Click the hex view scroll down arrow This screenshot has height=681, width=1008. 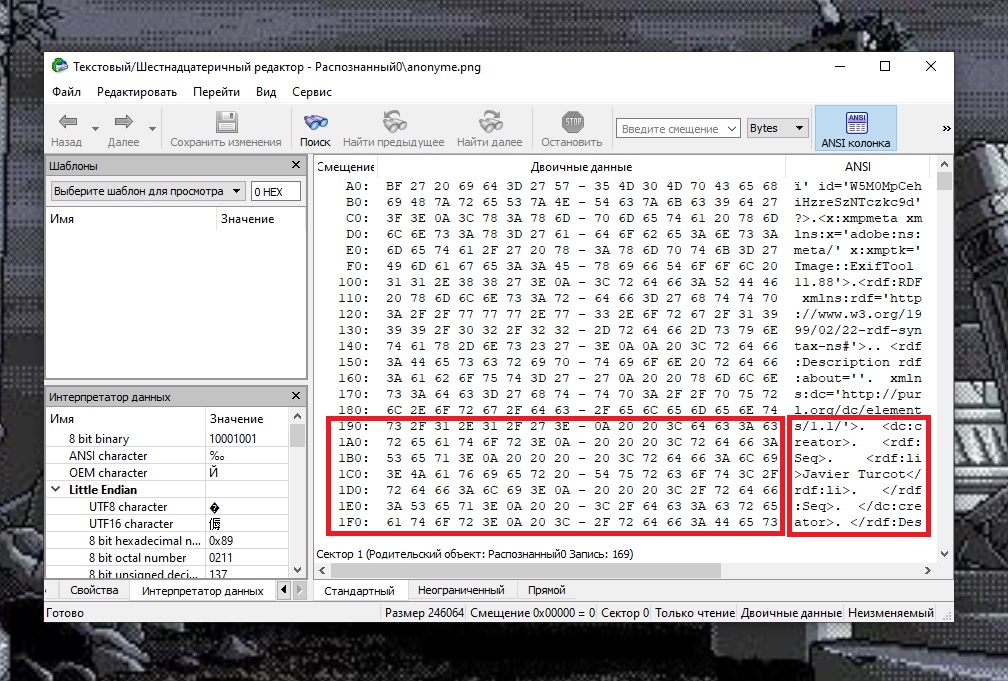pos(944,553)
